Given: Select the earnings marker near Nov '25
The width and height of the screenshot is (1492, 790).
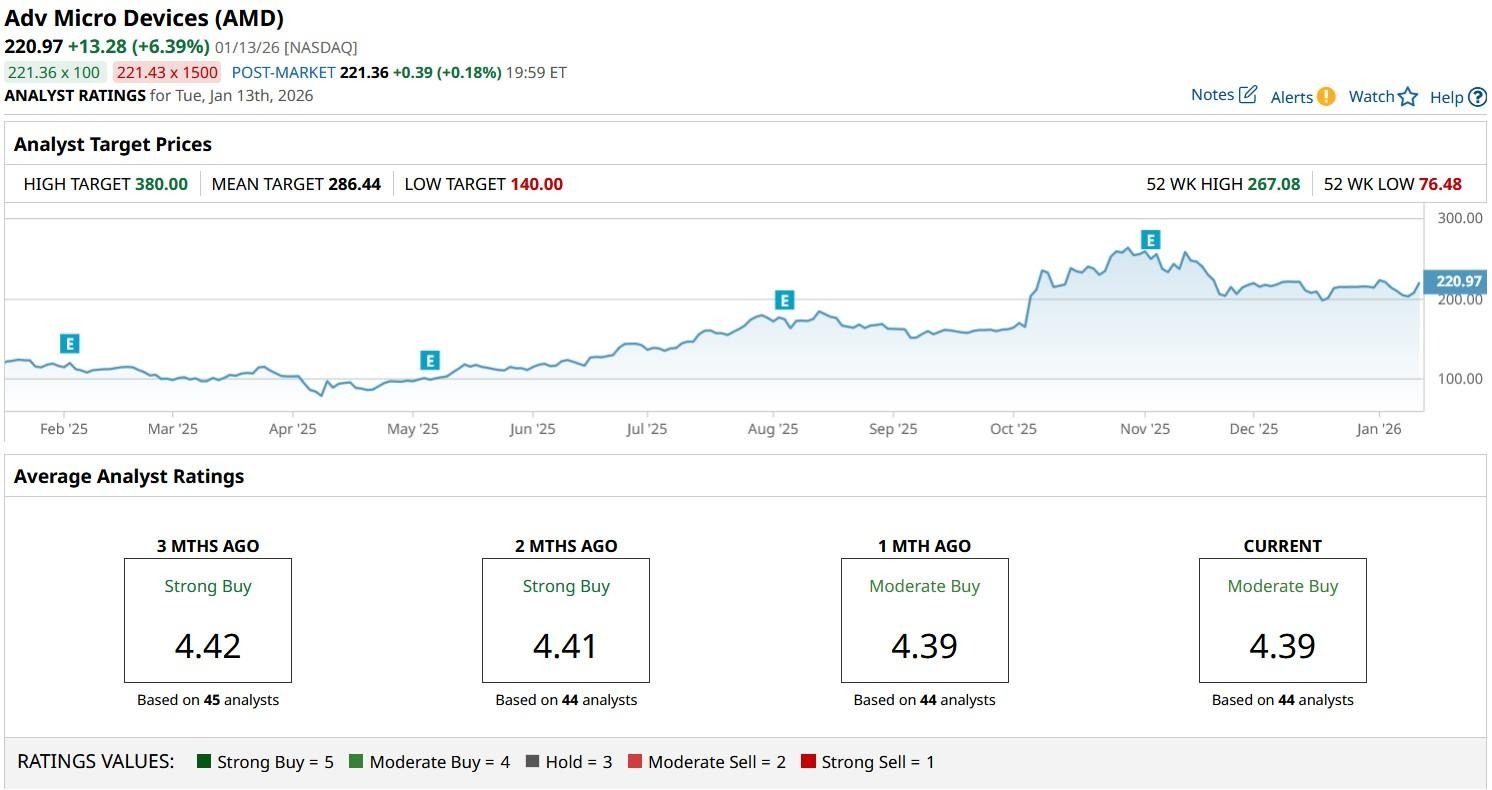Looking at the screenshot, I should 1151,240.
